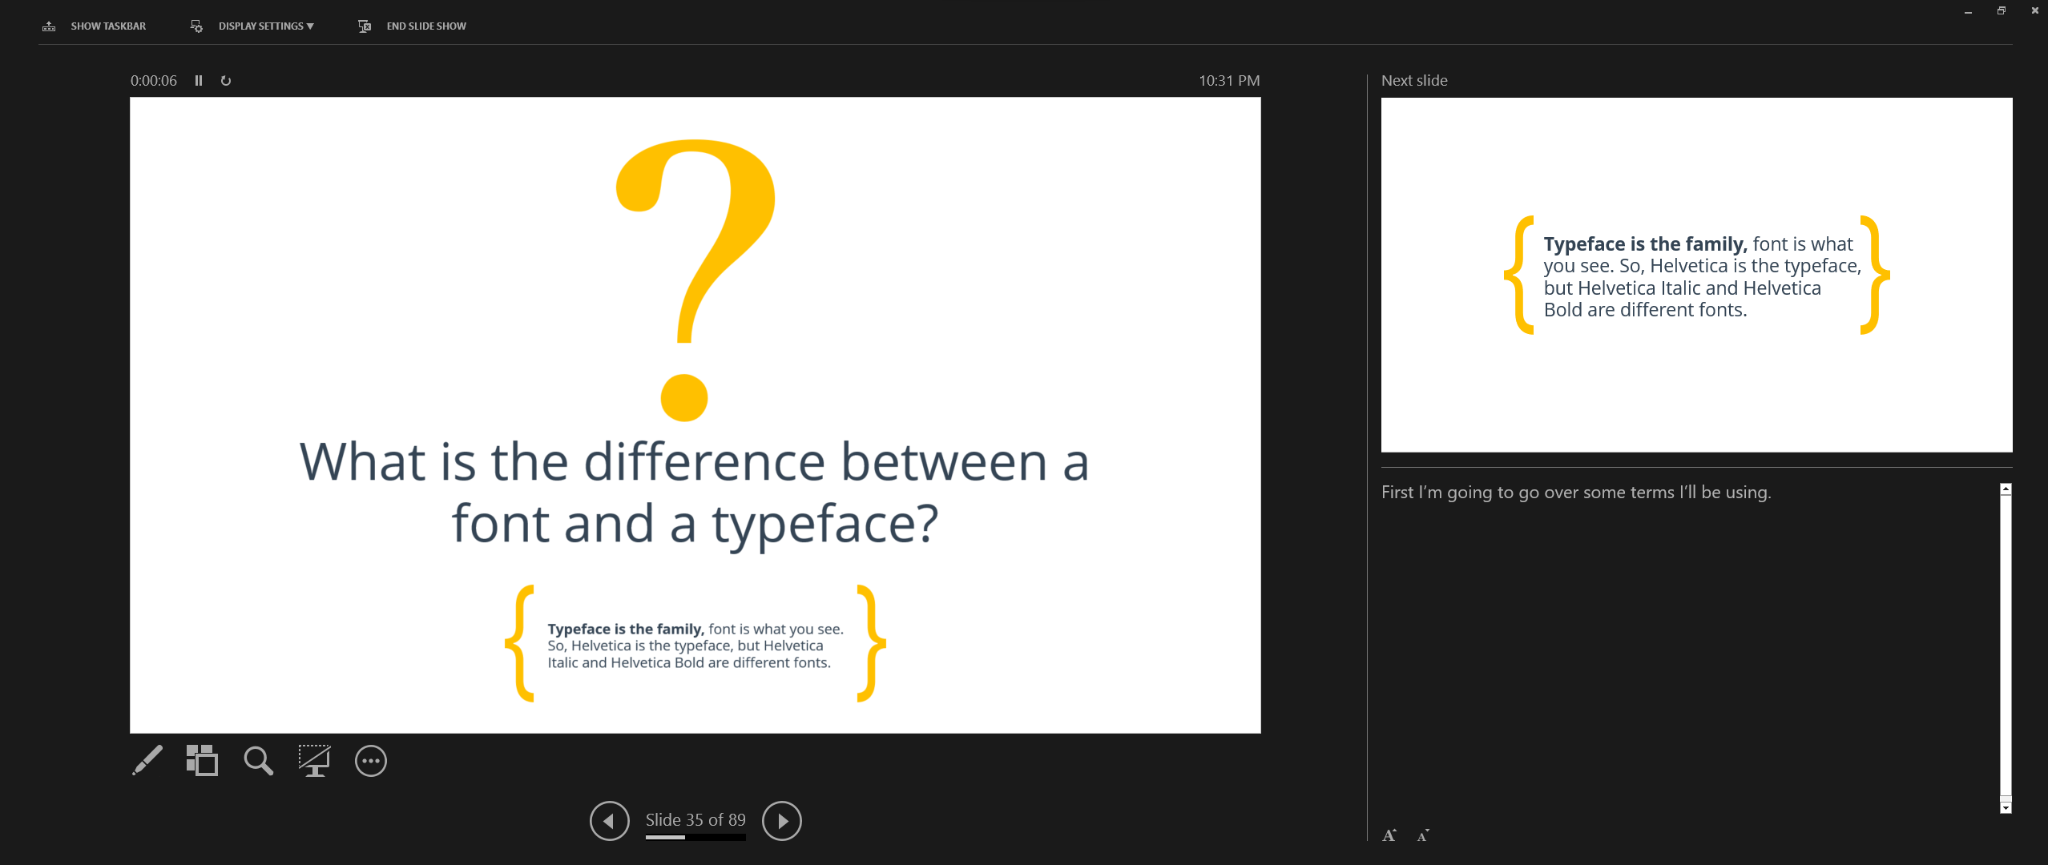Click the speaker notes text
The image size is (2048, 865).
pos(1576,492)
